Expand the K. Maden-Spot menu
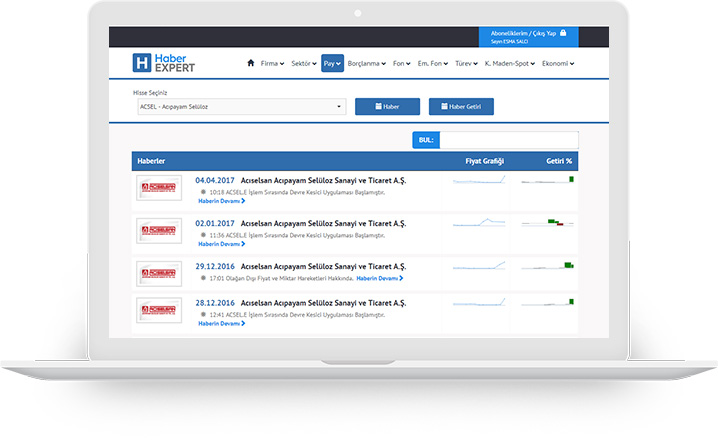This screenshot has width=718, height=440. 510,64
